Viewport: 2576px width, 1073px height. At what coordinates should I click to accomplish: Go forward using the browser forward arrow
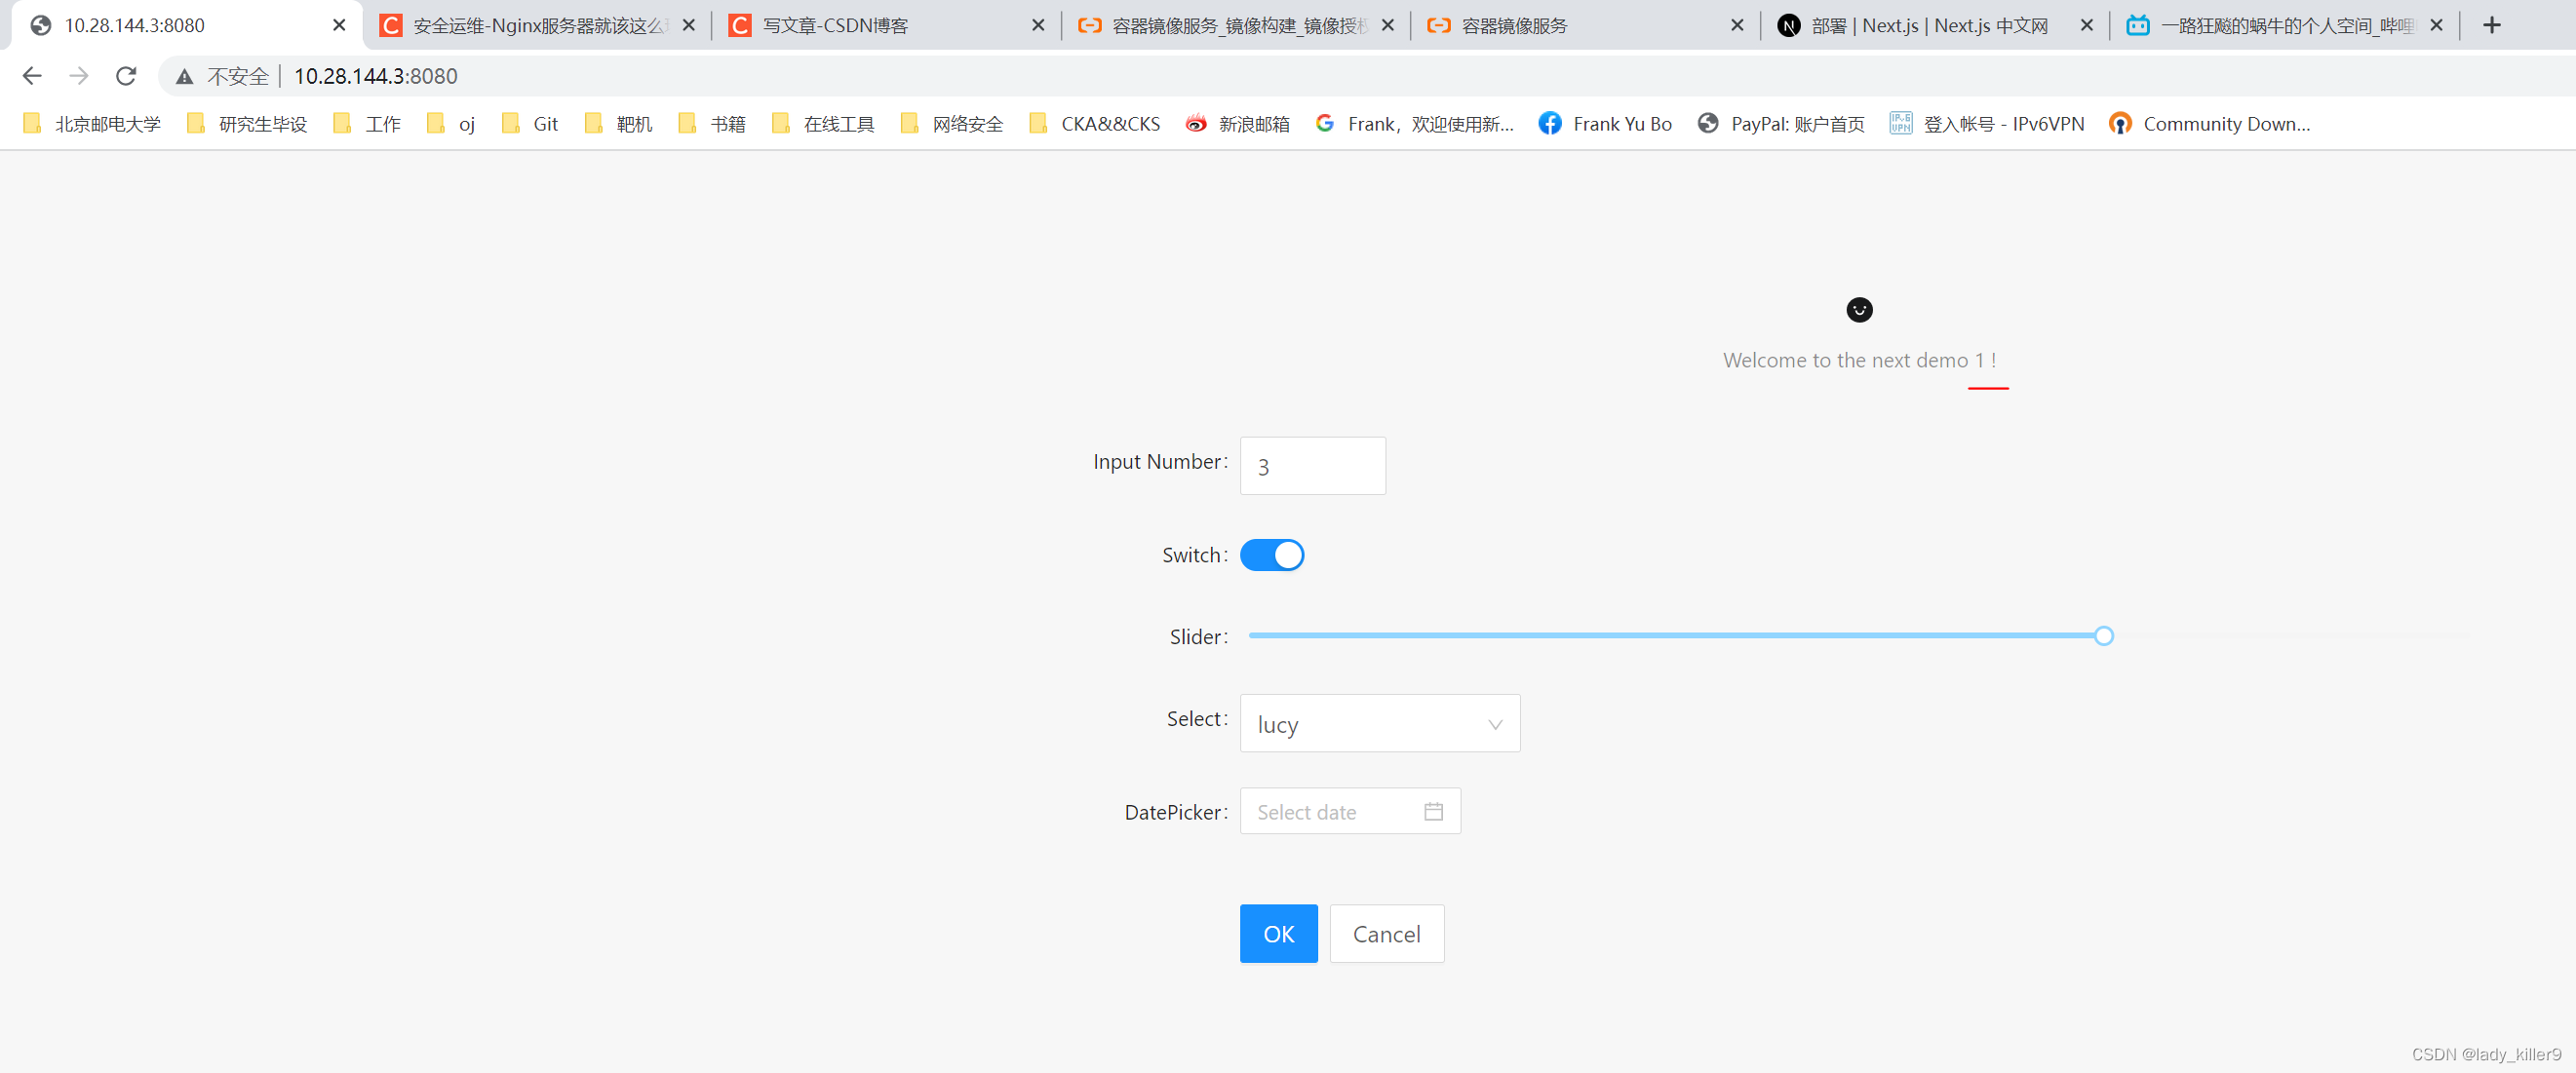coord(79,76)
